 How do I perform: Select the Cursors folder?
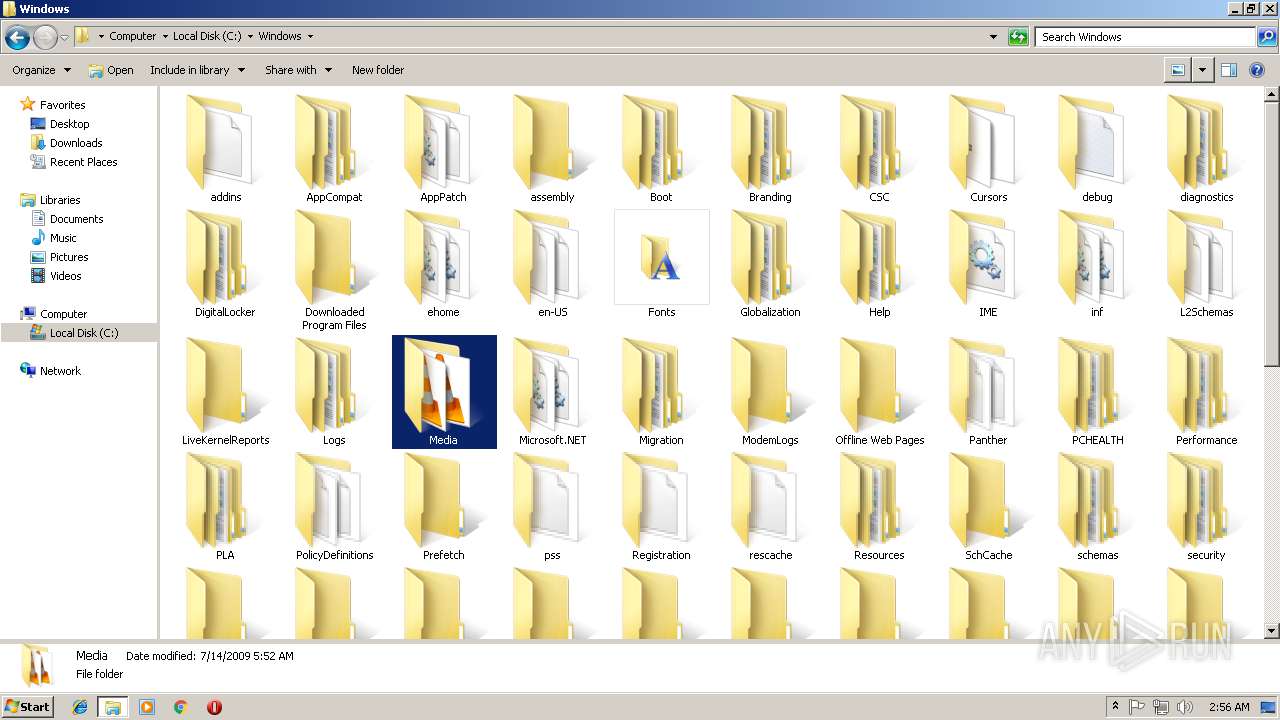(x=988, y=150)
